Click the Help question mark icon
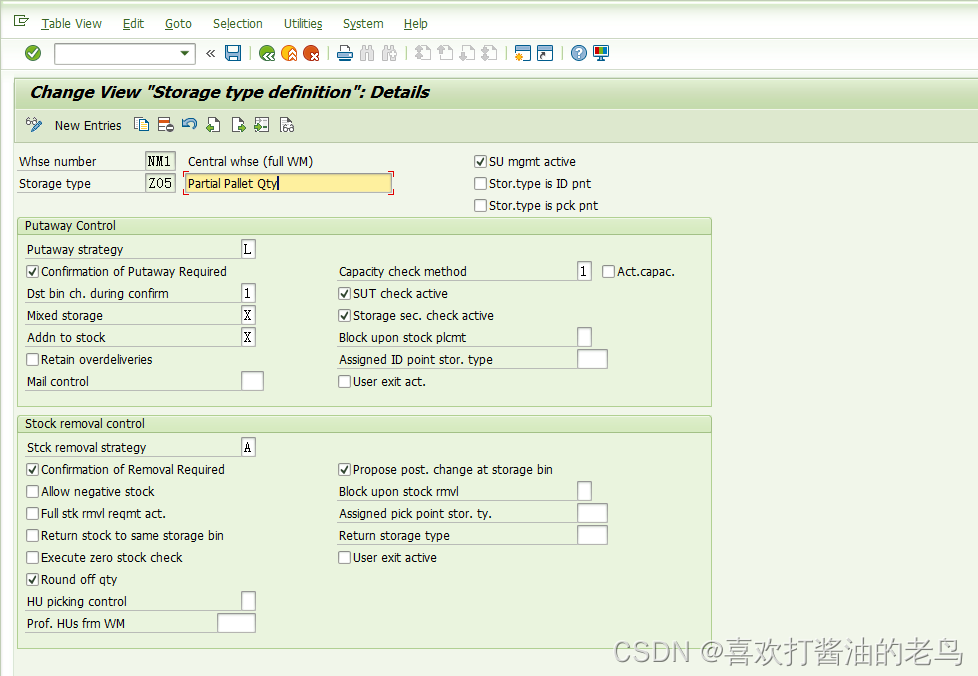 578,53
